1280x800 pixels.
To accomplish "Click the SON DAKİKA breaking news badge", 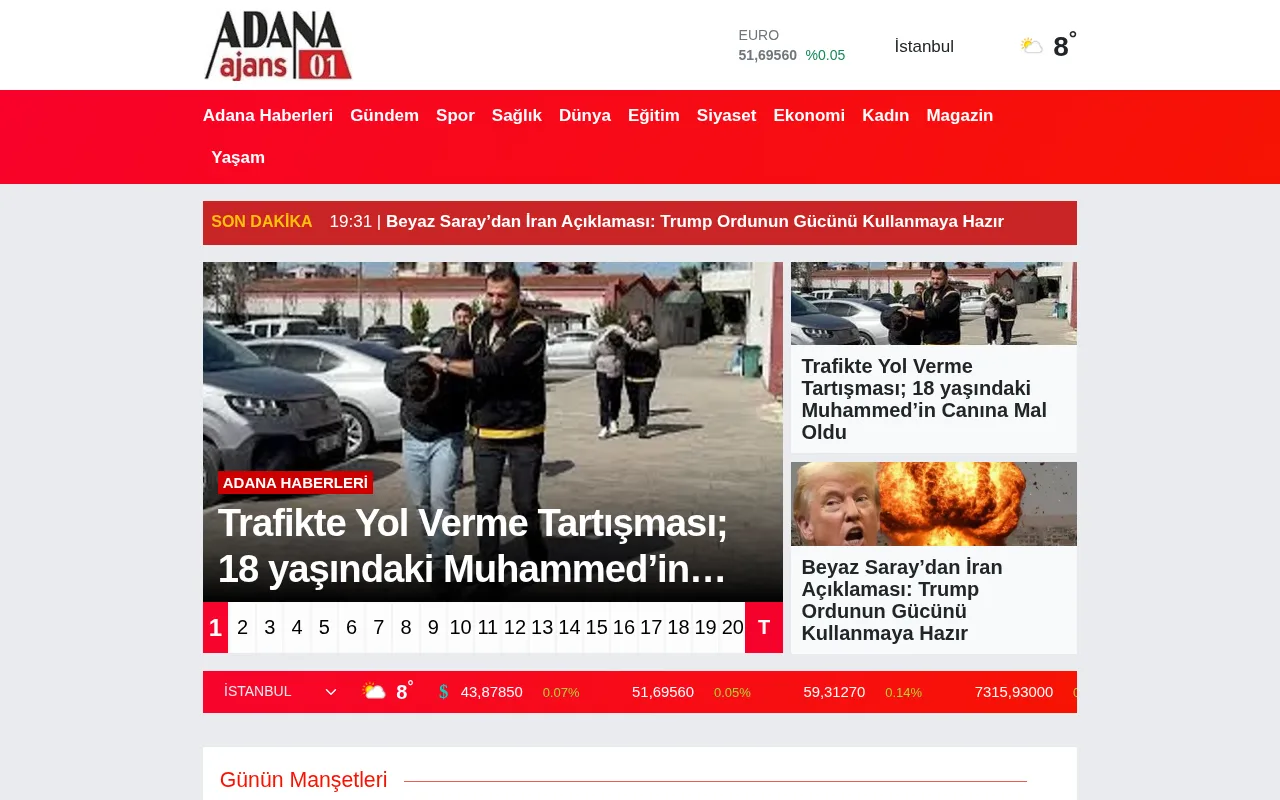I will point(262,222).
